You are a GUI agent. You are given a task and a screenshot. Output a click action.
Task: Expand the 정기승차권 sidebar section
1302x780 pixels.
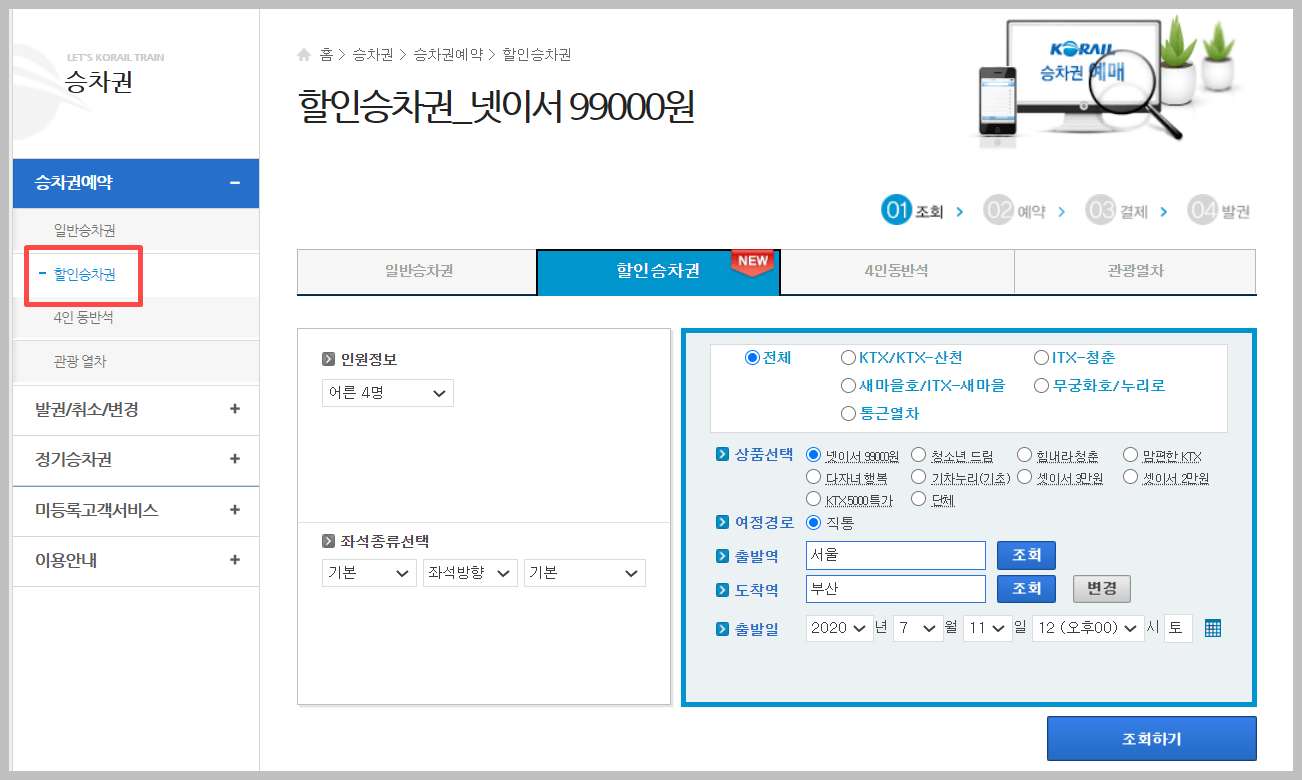[235, 459]
